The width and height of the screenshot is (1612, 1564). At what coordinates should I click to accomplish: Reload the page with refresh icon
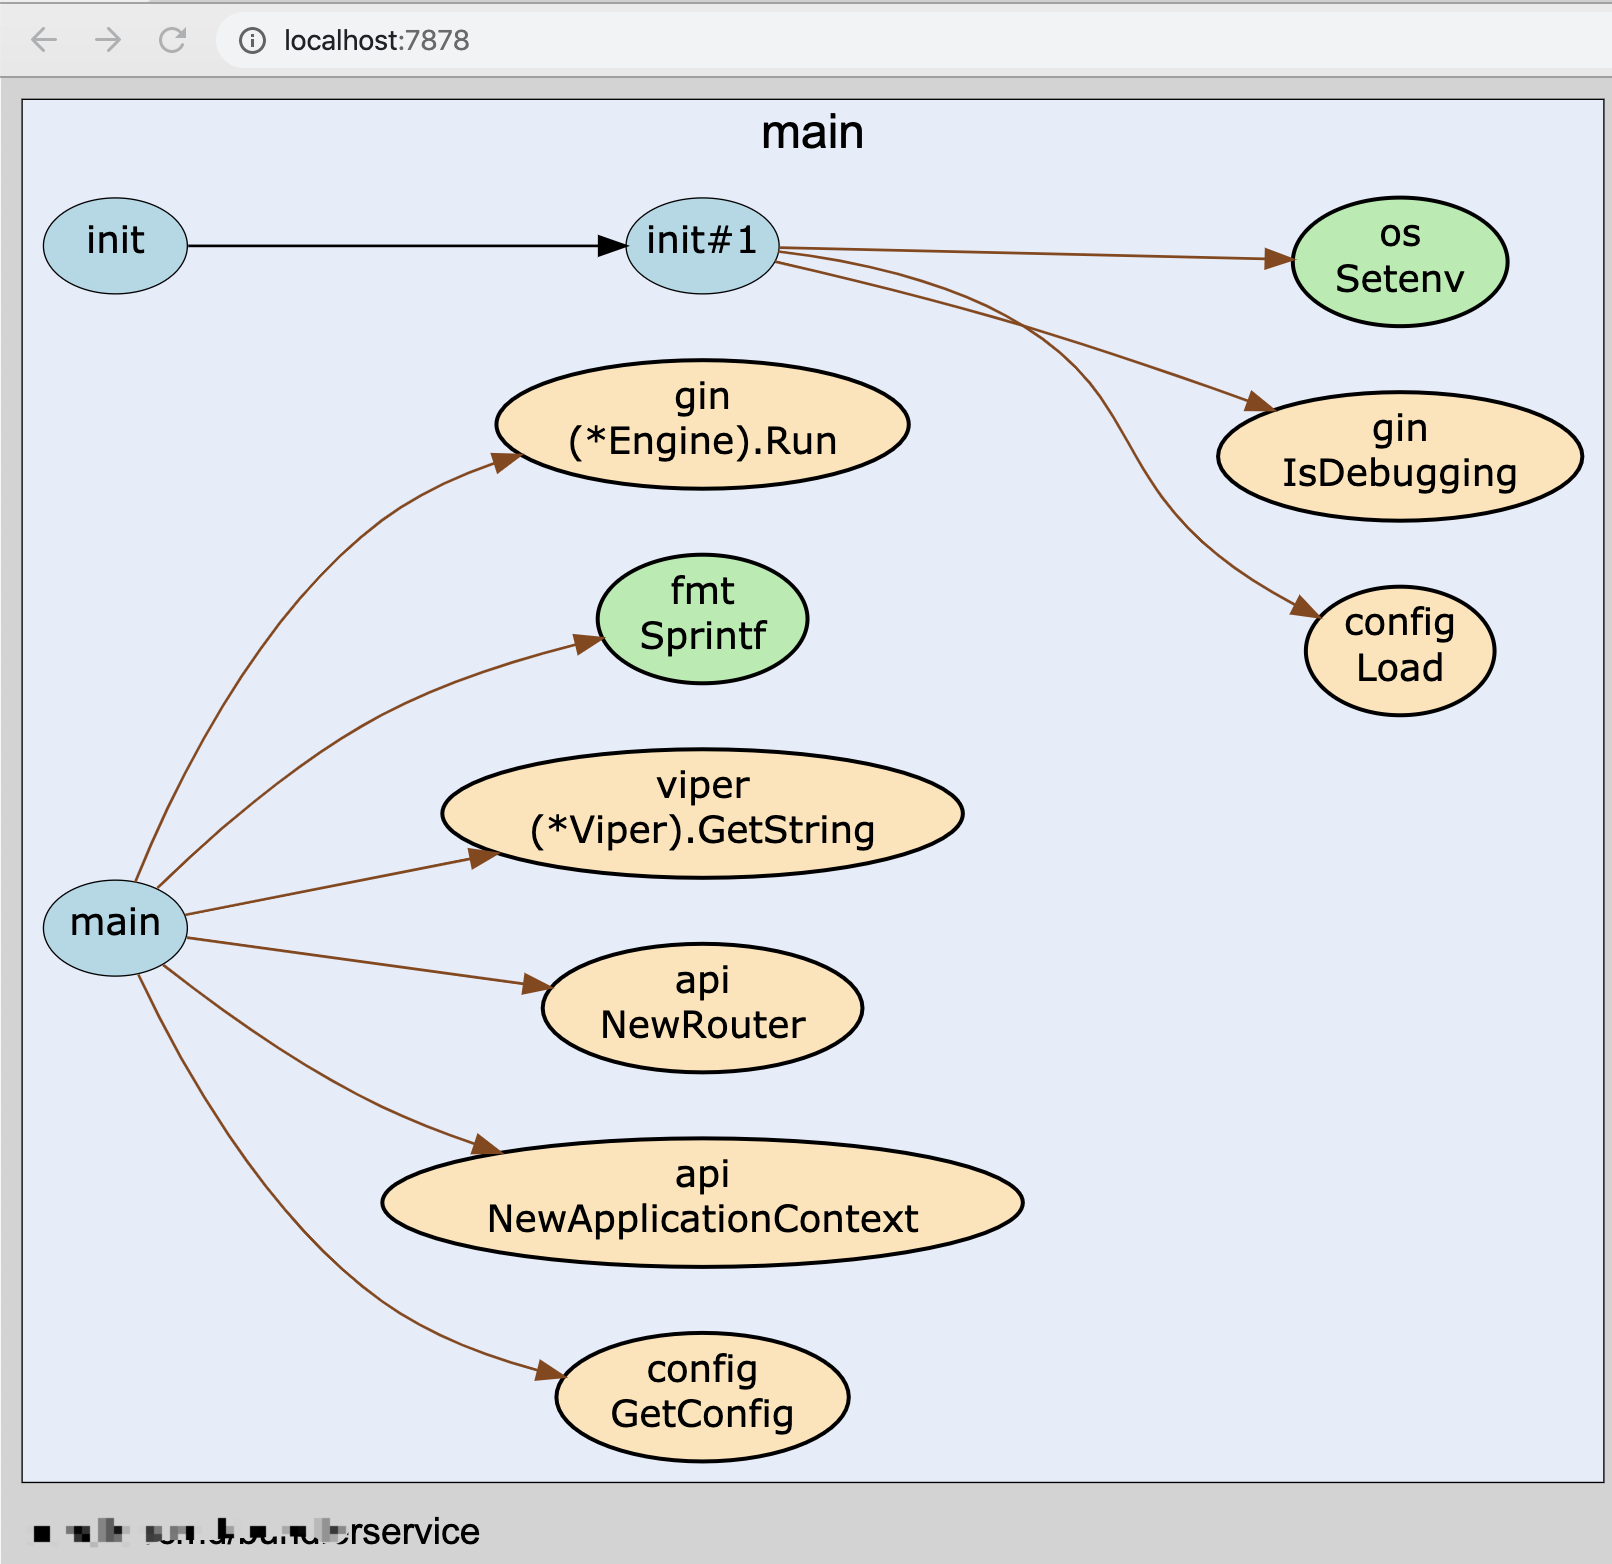click(x=172, y=40)
